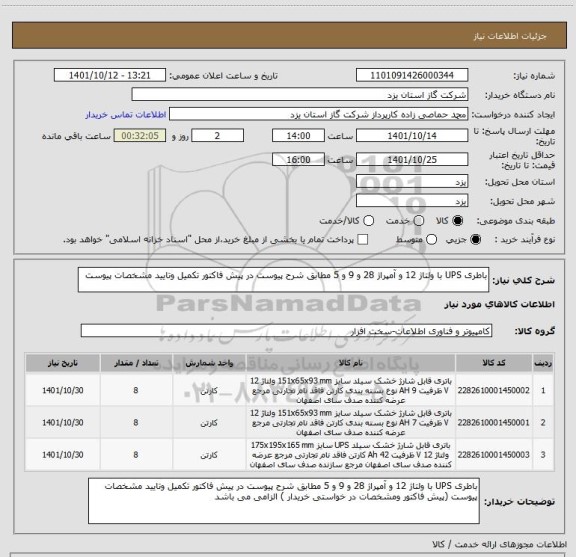Viewport: 576px width, 557px height.
Task: Click the response deadline date 1401/10/14
Action: (x=412, y=136)
